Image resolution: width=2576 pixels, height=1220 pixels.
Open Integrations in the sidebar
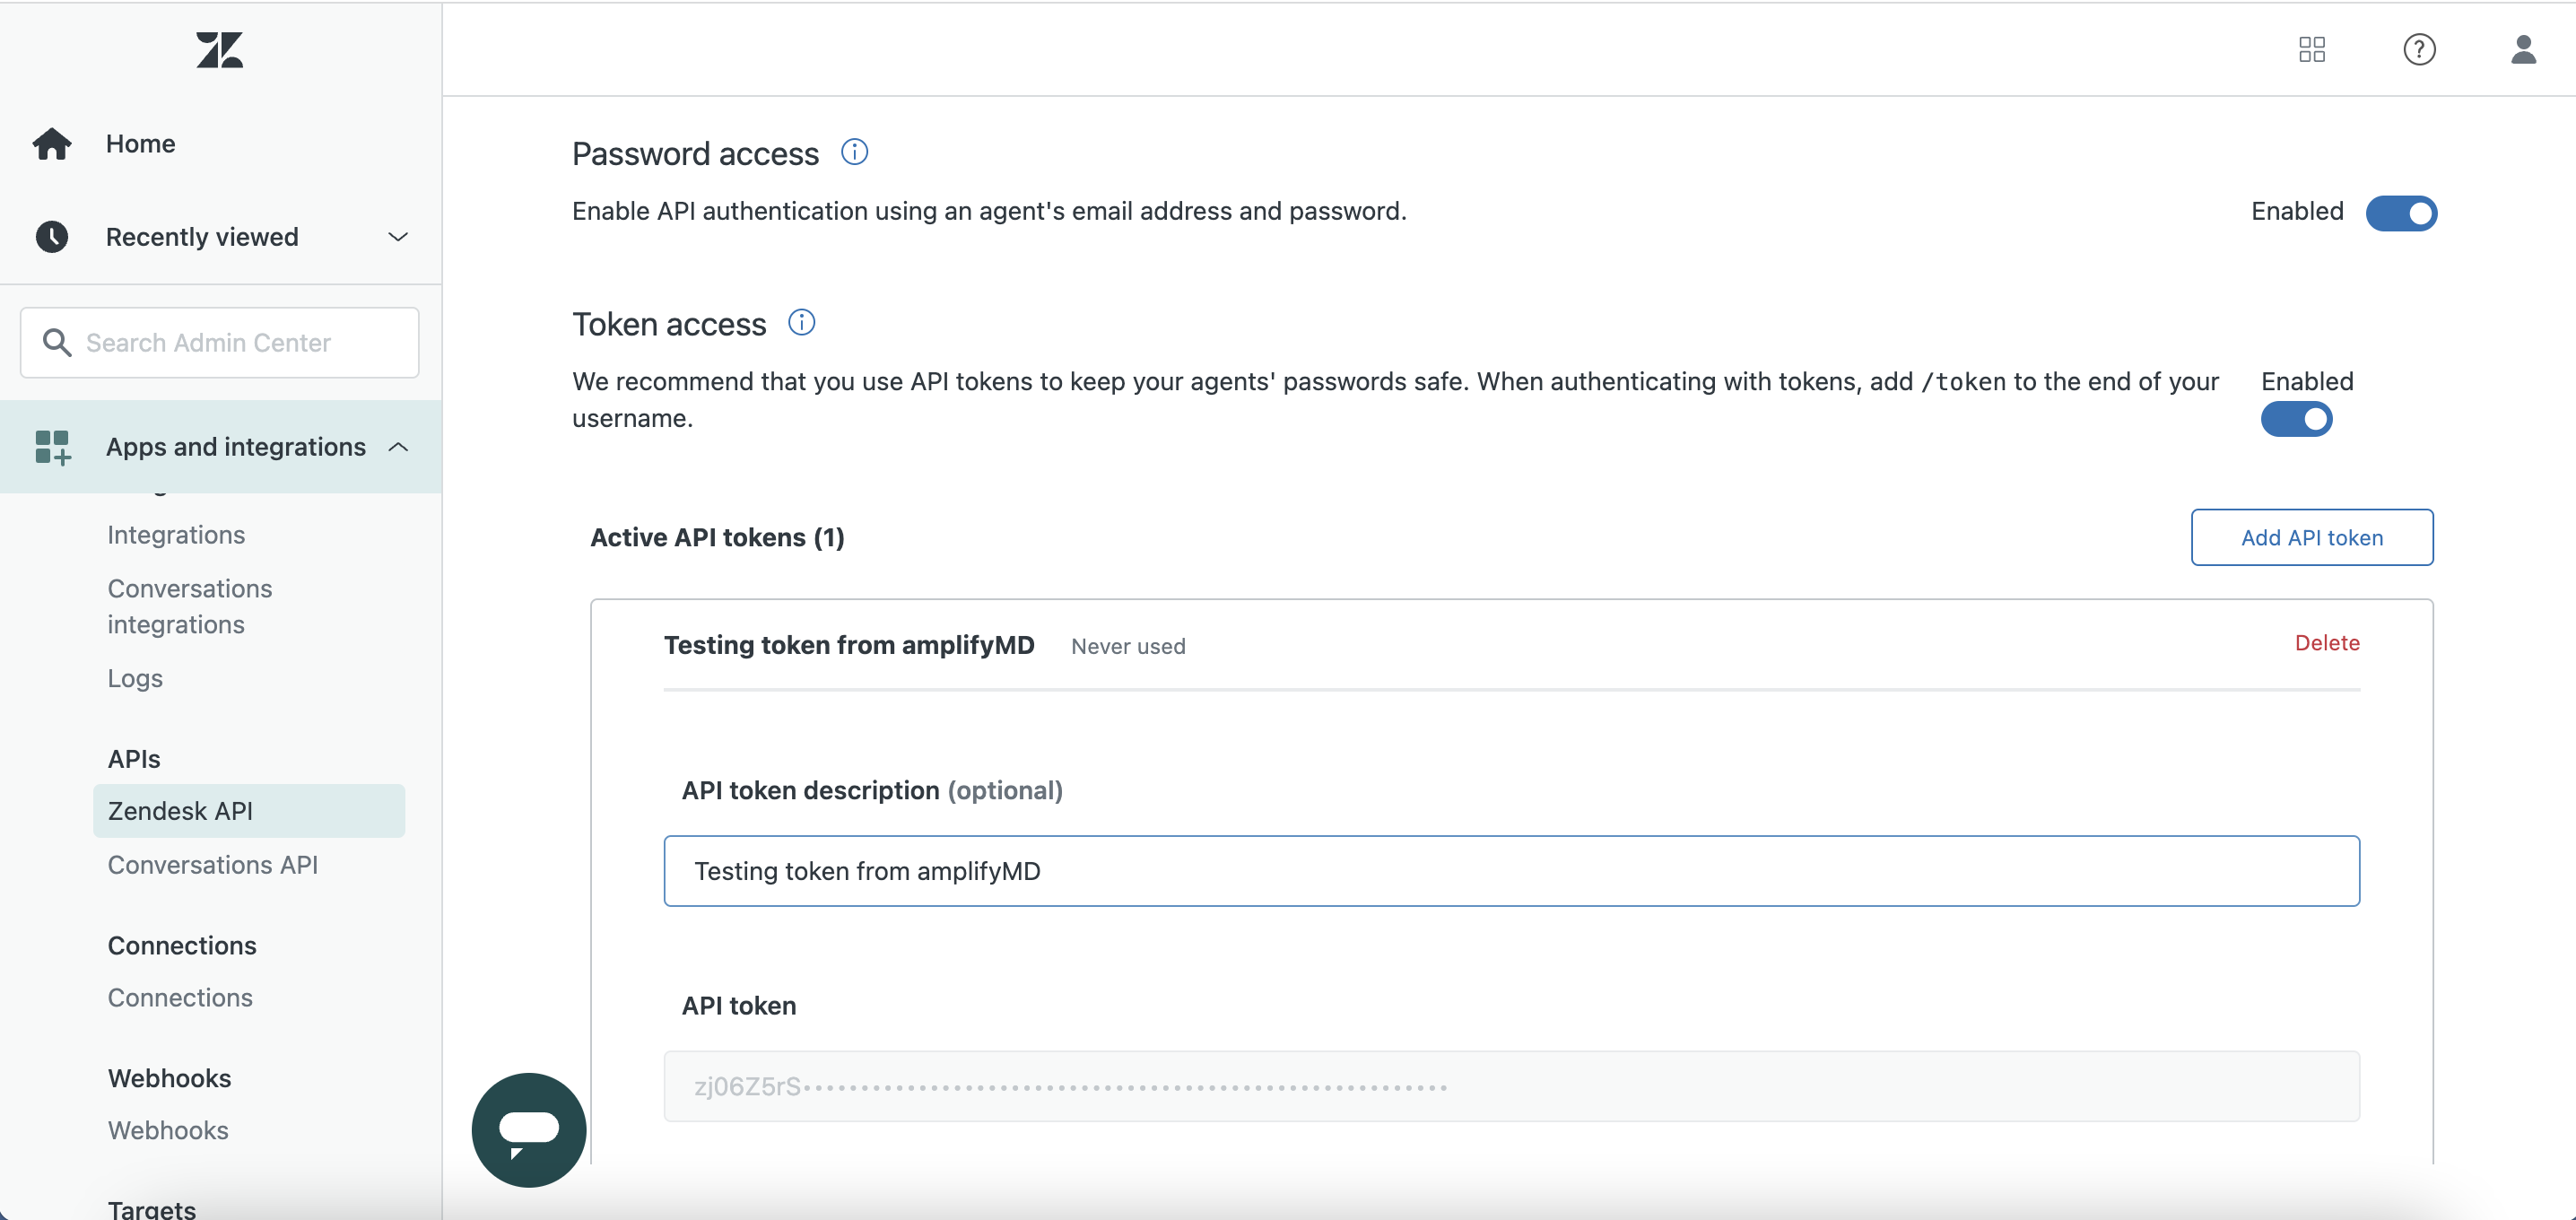point(176,535)
